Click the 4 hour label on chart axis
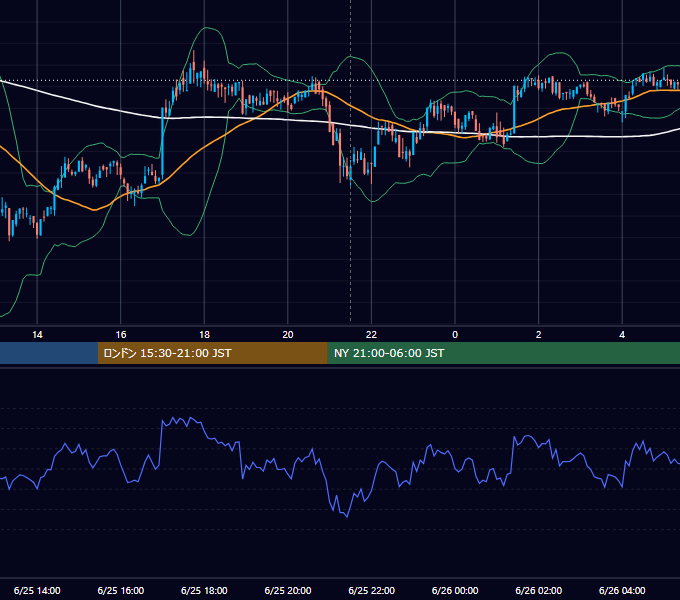Screen dimensions: 680x600 [x=622, y=335]
